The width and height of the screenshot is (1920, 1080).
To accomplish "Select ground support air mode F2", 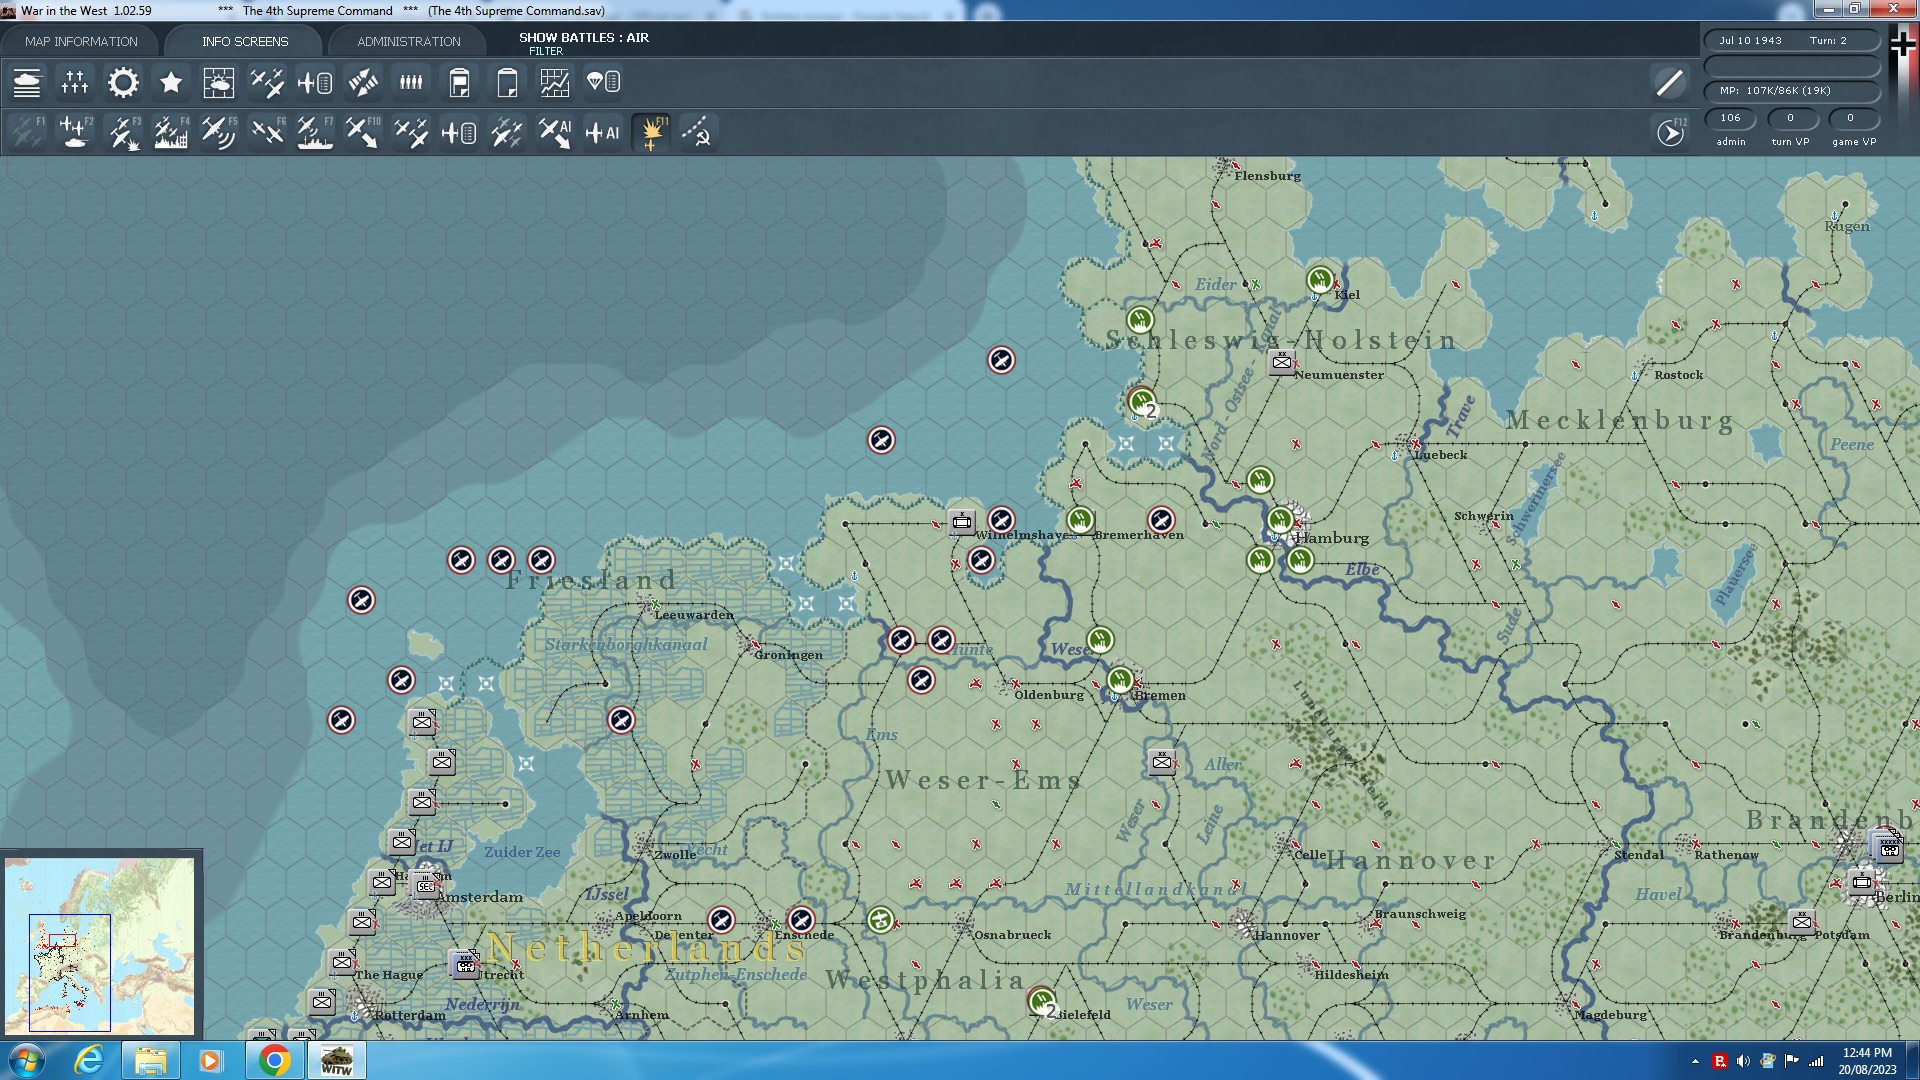I will [x=75, y=132].
